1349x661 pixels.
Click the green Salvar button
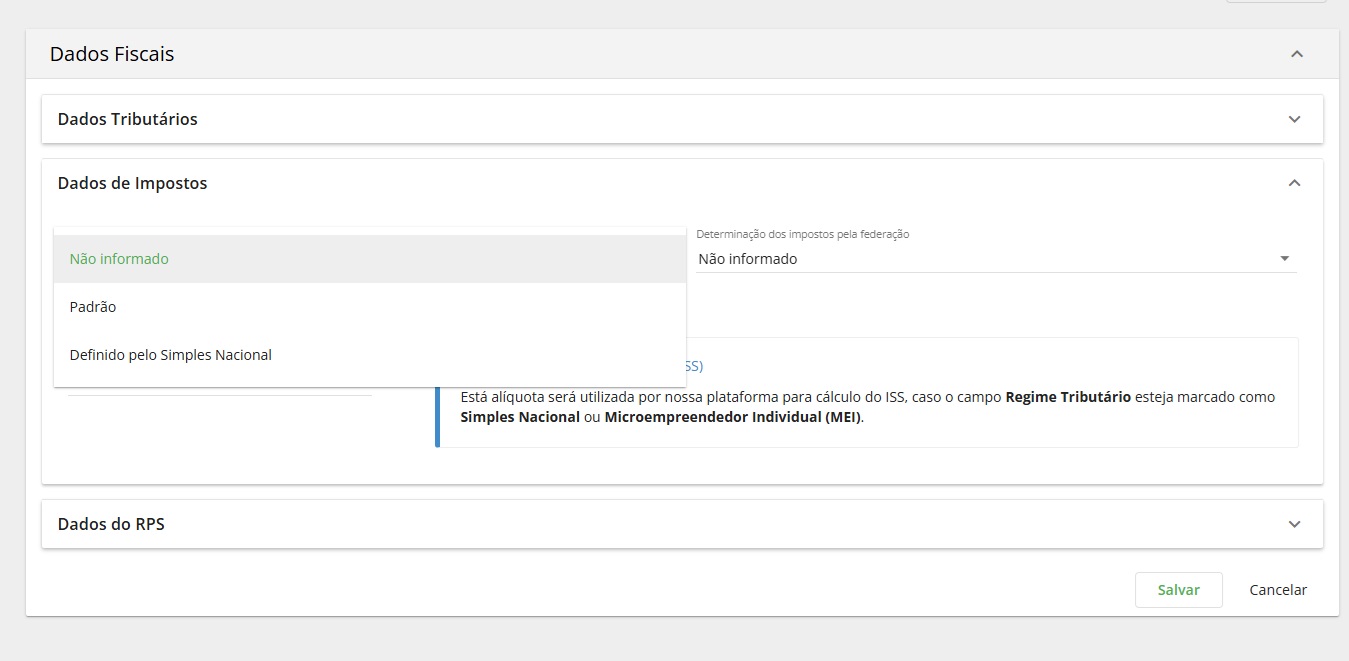click(1178, 590)
